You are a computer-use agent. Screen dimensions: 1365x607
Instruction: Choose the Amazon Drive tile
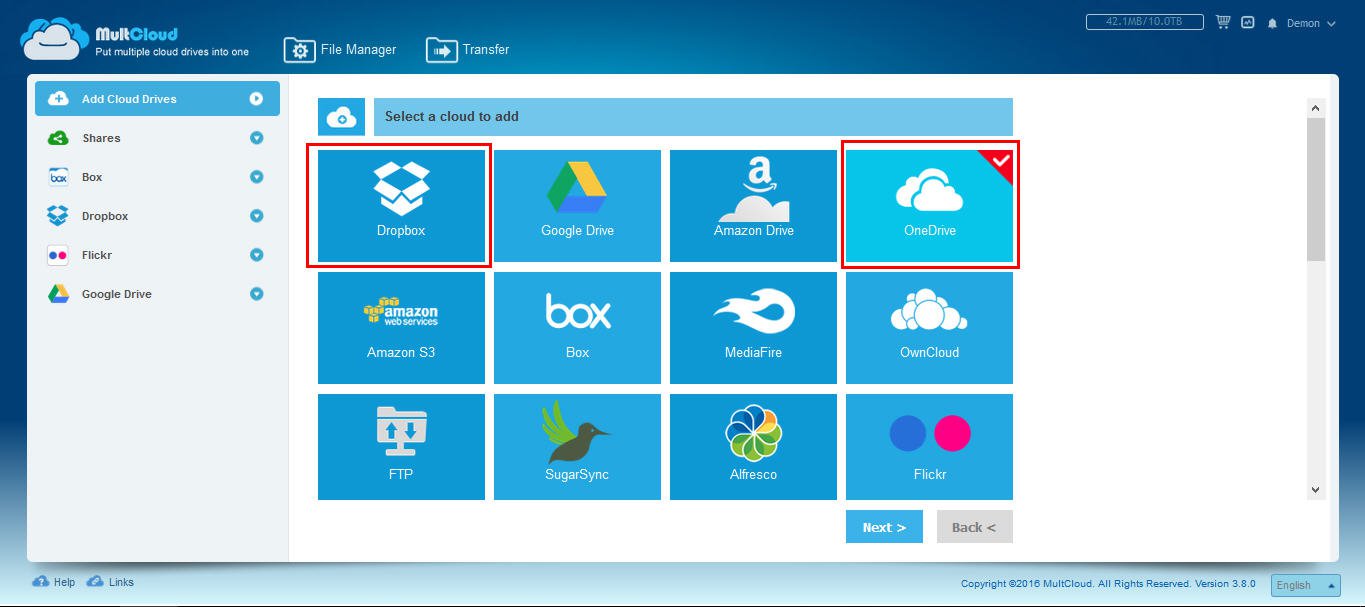pyautogui.click(x=753, y=206)
